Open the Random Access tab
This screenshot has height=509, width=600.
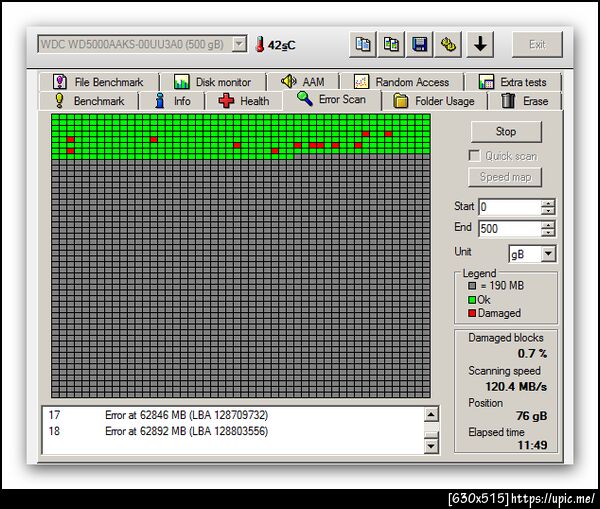[401, 82]
